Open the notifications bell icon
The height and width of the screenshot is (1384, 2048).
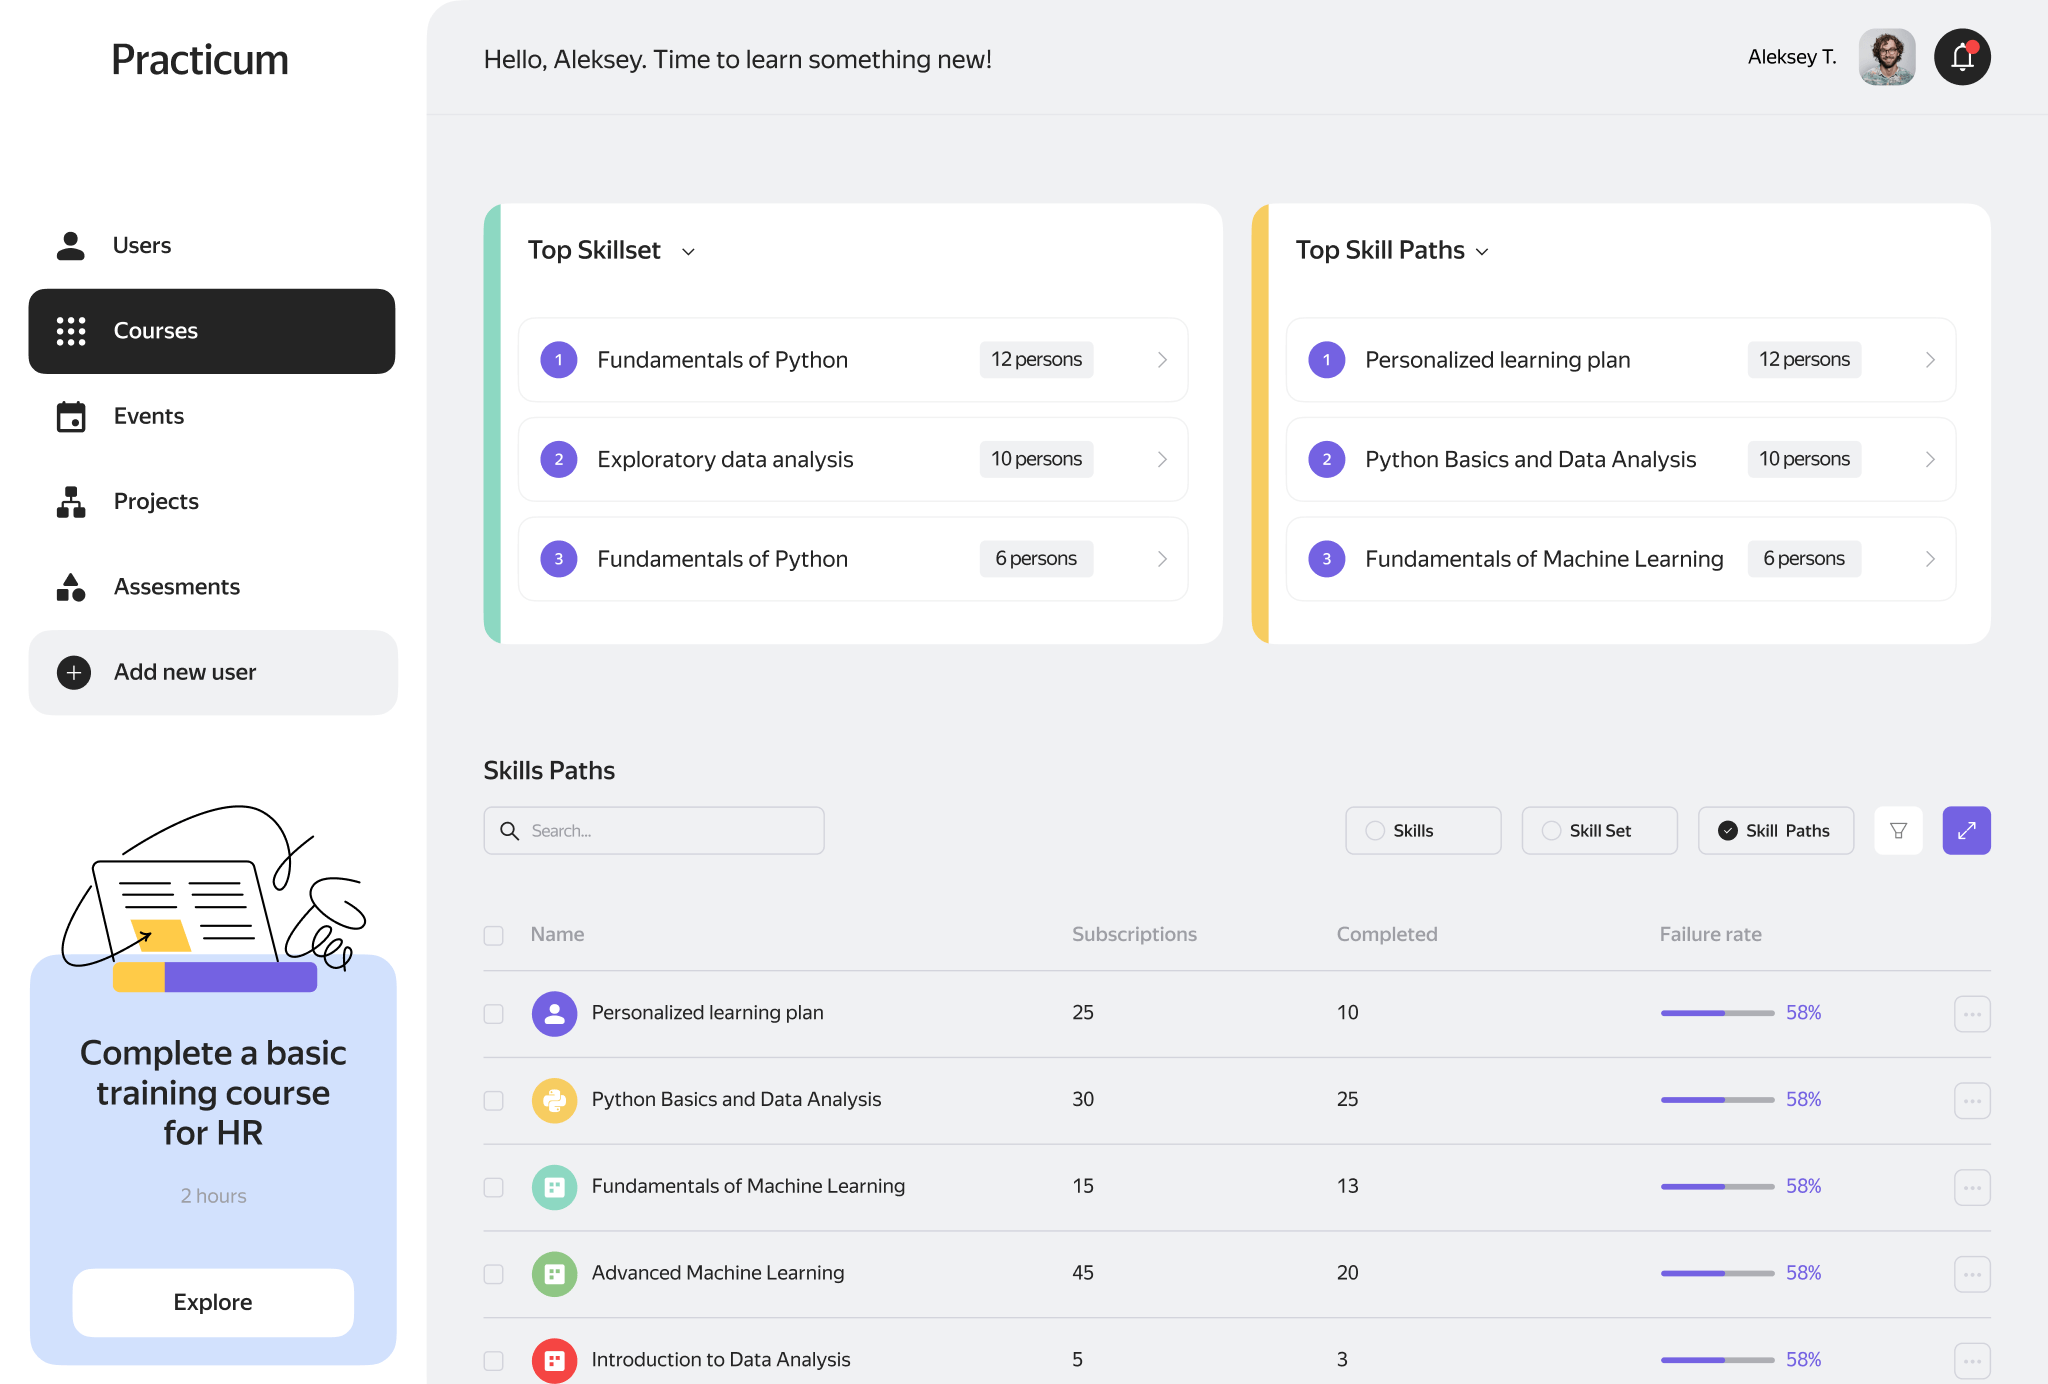pyautogui.click(x=1961, y=58)
